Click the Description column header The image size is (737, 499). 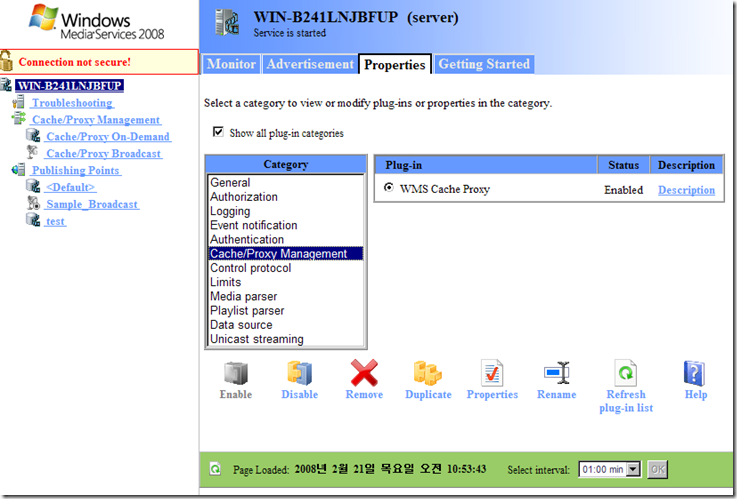pos(686,165)
